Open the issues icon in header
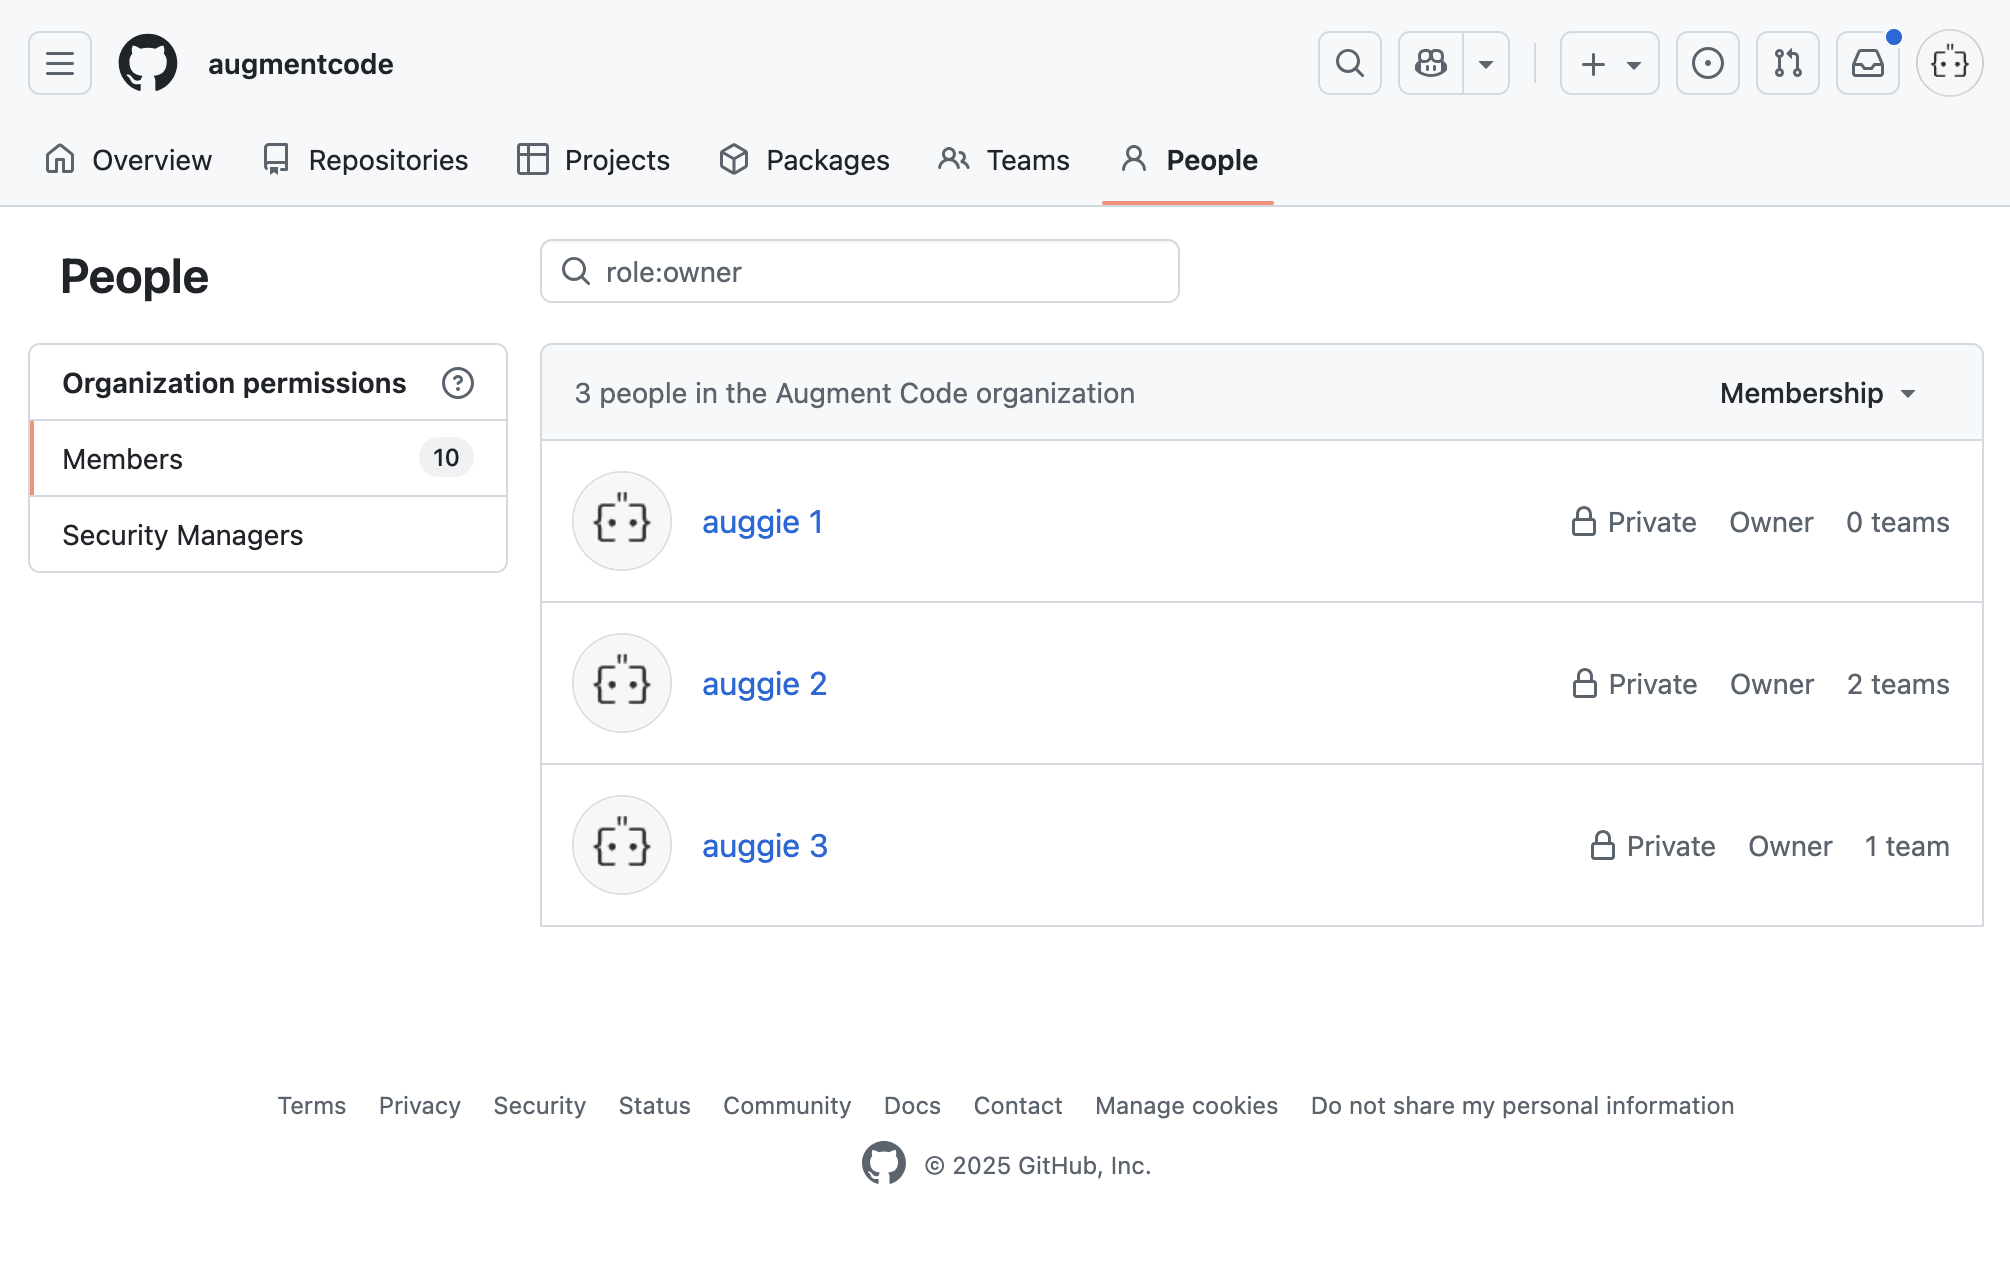The width and height of the screenshot is (2010, 1284). [x=1708, y=63]
